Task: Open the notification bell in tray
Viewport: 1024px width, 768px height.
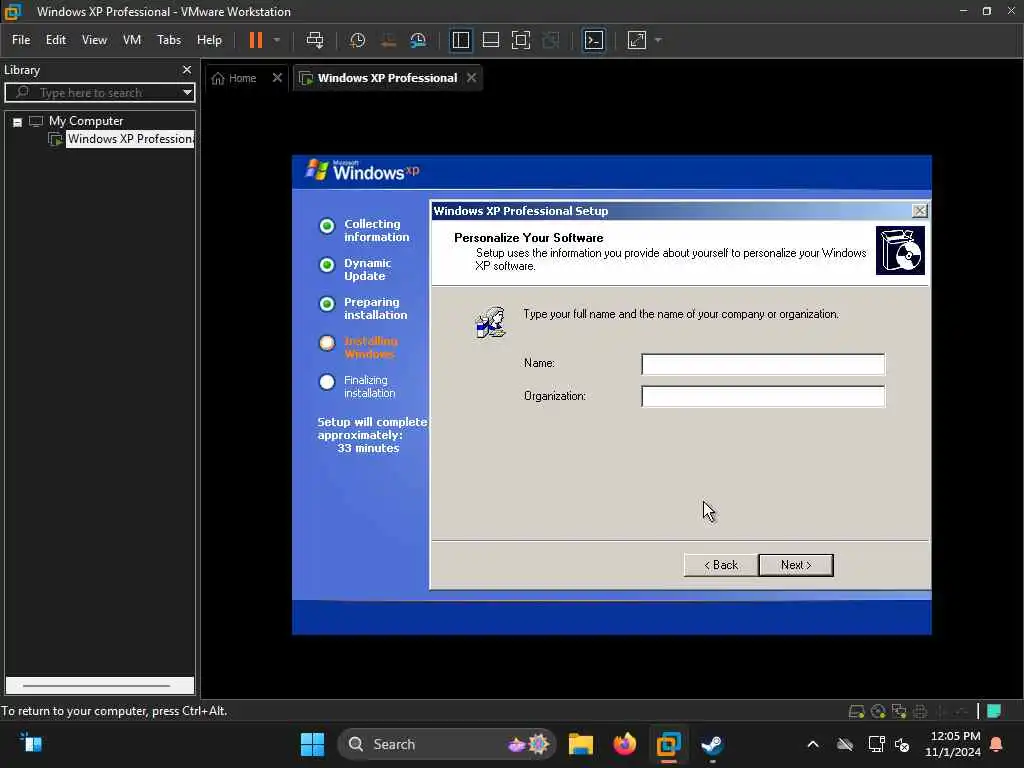Action: point(997,744)
